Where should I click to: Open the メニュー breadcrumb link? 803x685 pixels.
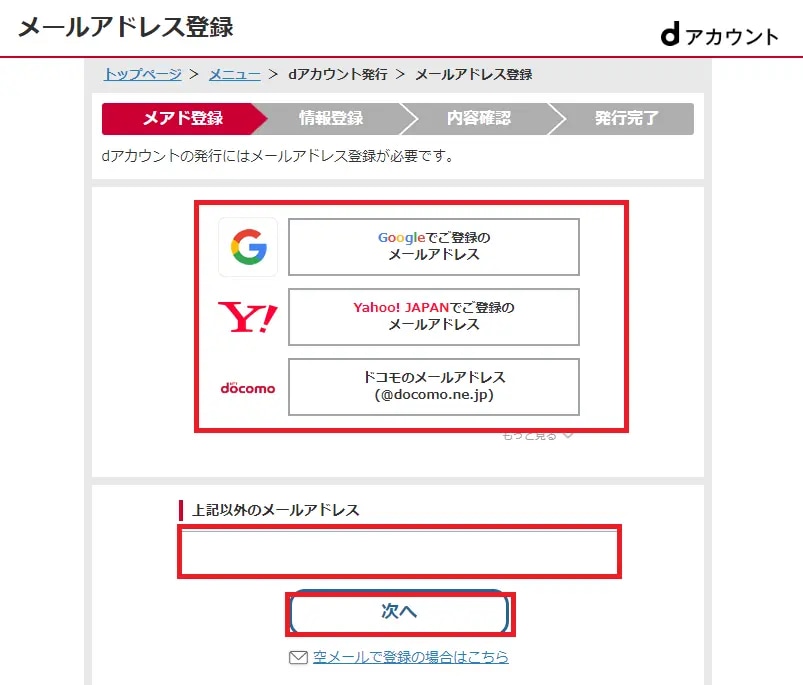235,74
